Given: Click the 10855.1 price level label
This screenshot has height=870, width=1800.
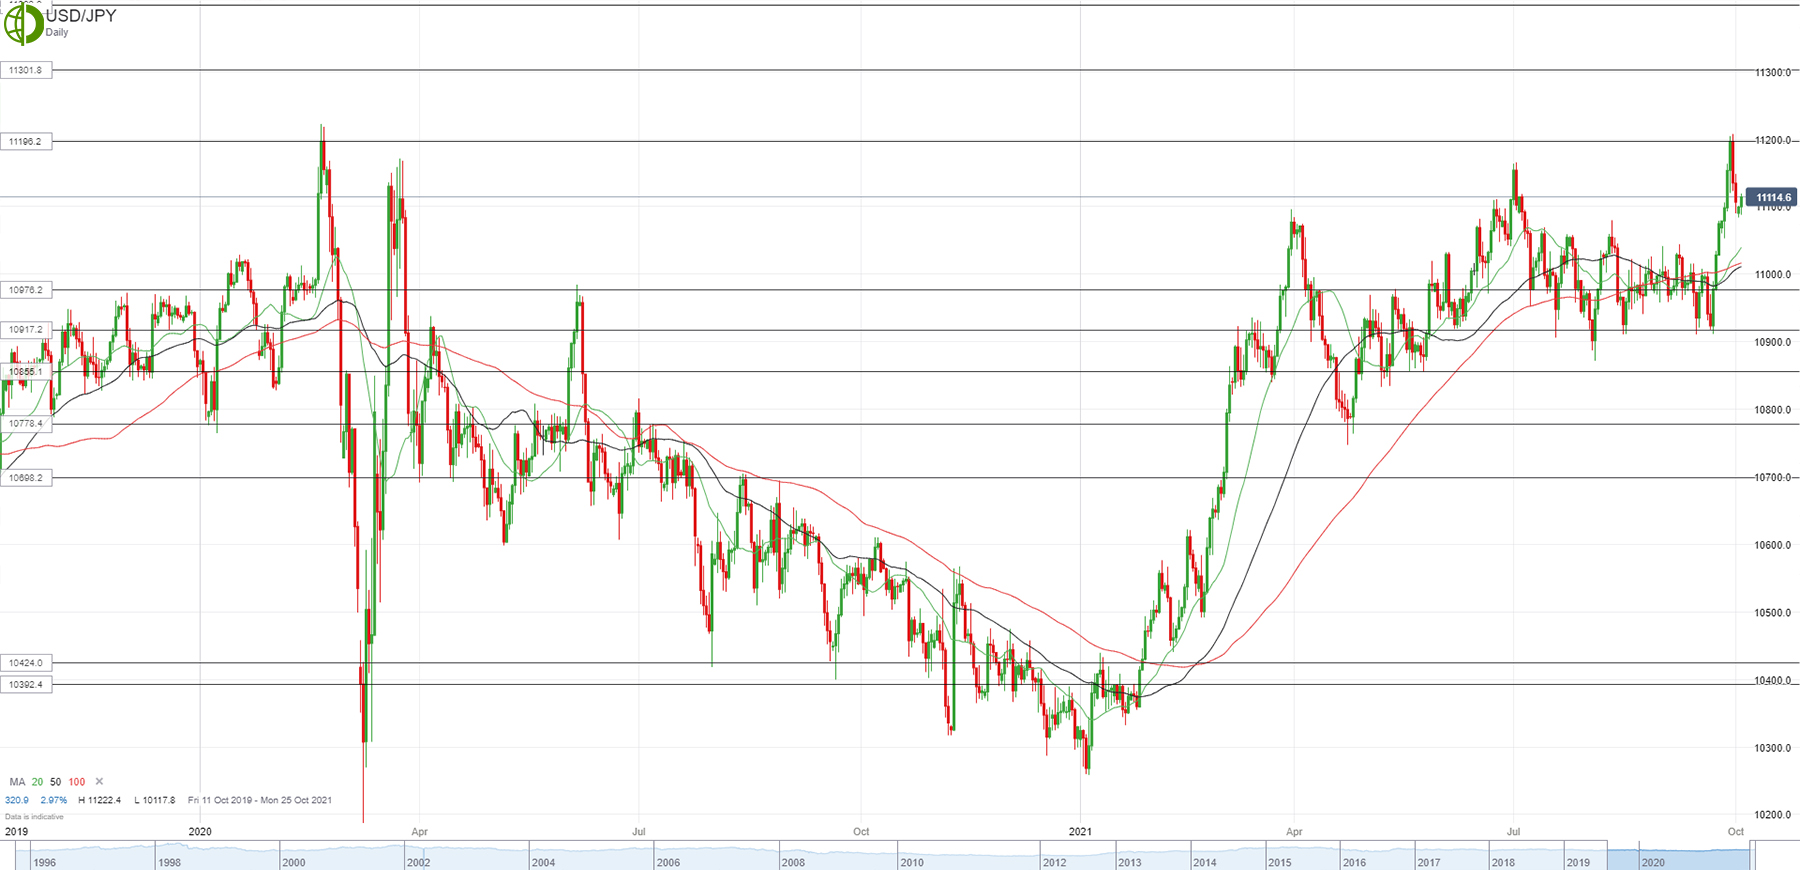Looking at the screenshot, I should click(26, 372).
